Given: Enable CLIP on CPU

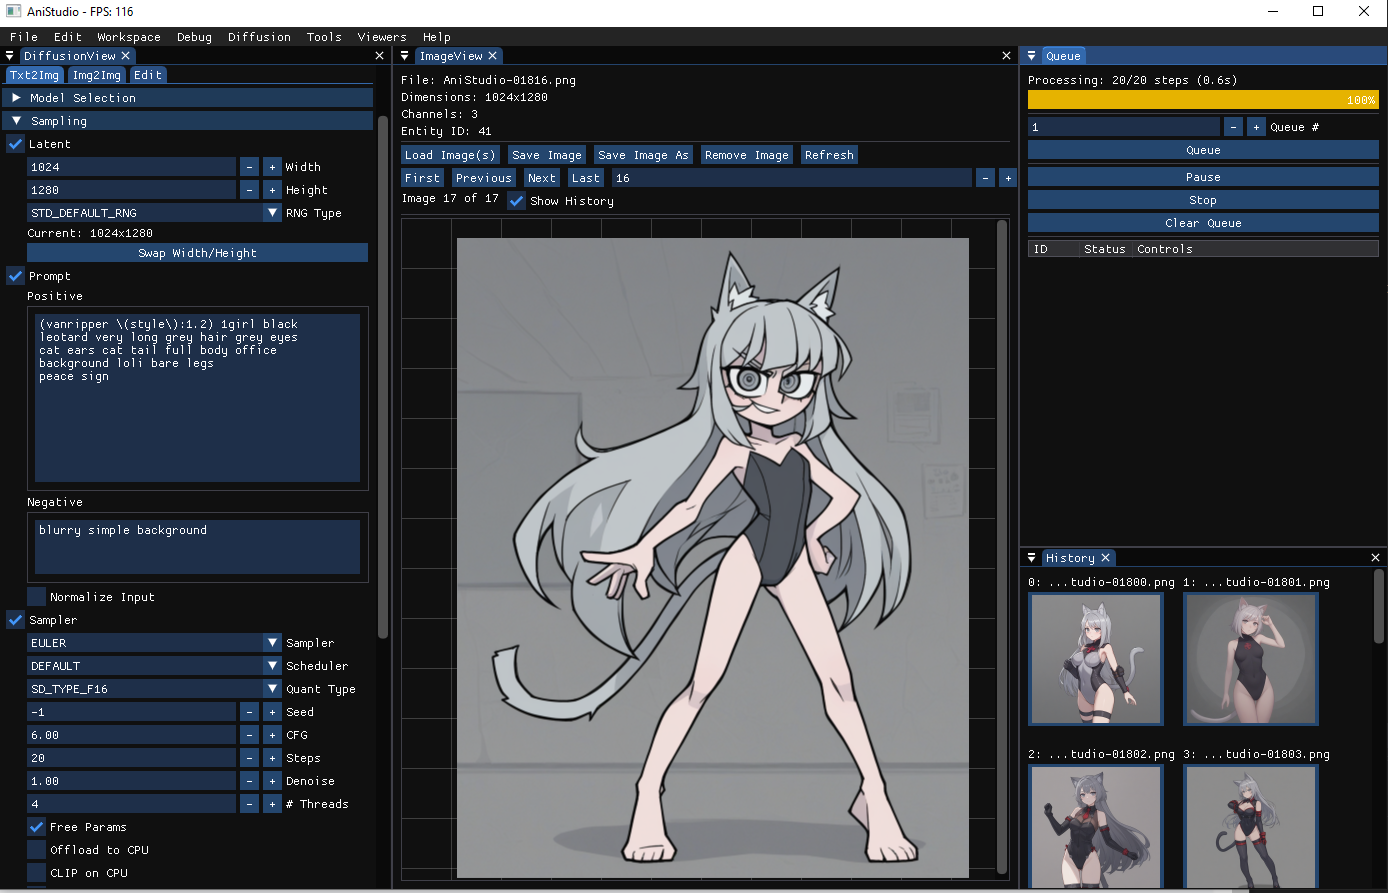Looking at the screenshot, I should [36, 873].
